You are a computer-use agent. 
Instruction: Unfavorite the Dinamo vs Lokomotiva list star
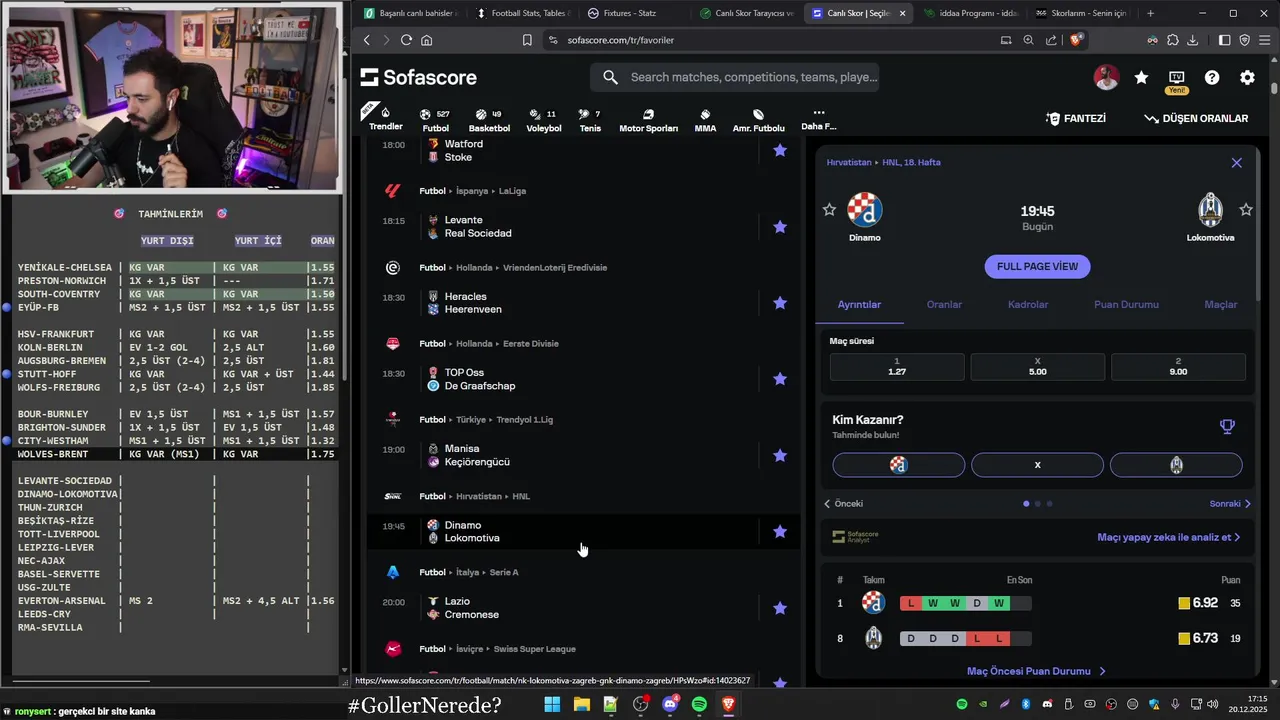(780, 532)
